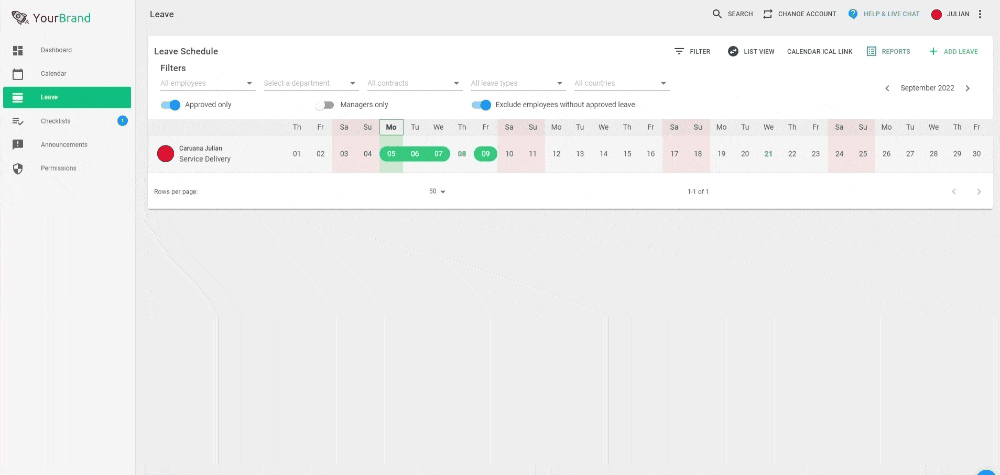Toggle Exclude employees without approved leave
The height and width of the screenshot is (475, 1000).
pyautogui.click(x=481, y=105)
